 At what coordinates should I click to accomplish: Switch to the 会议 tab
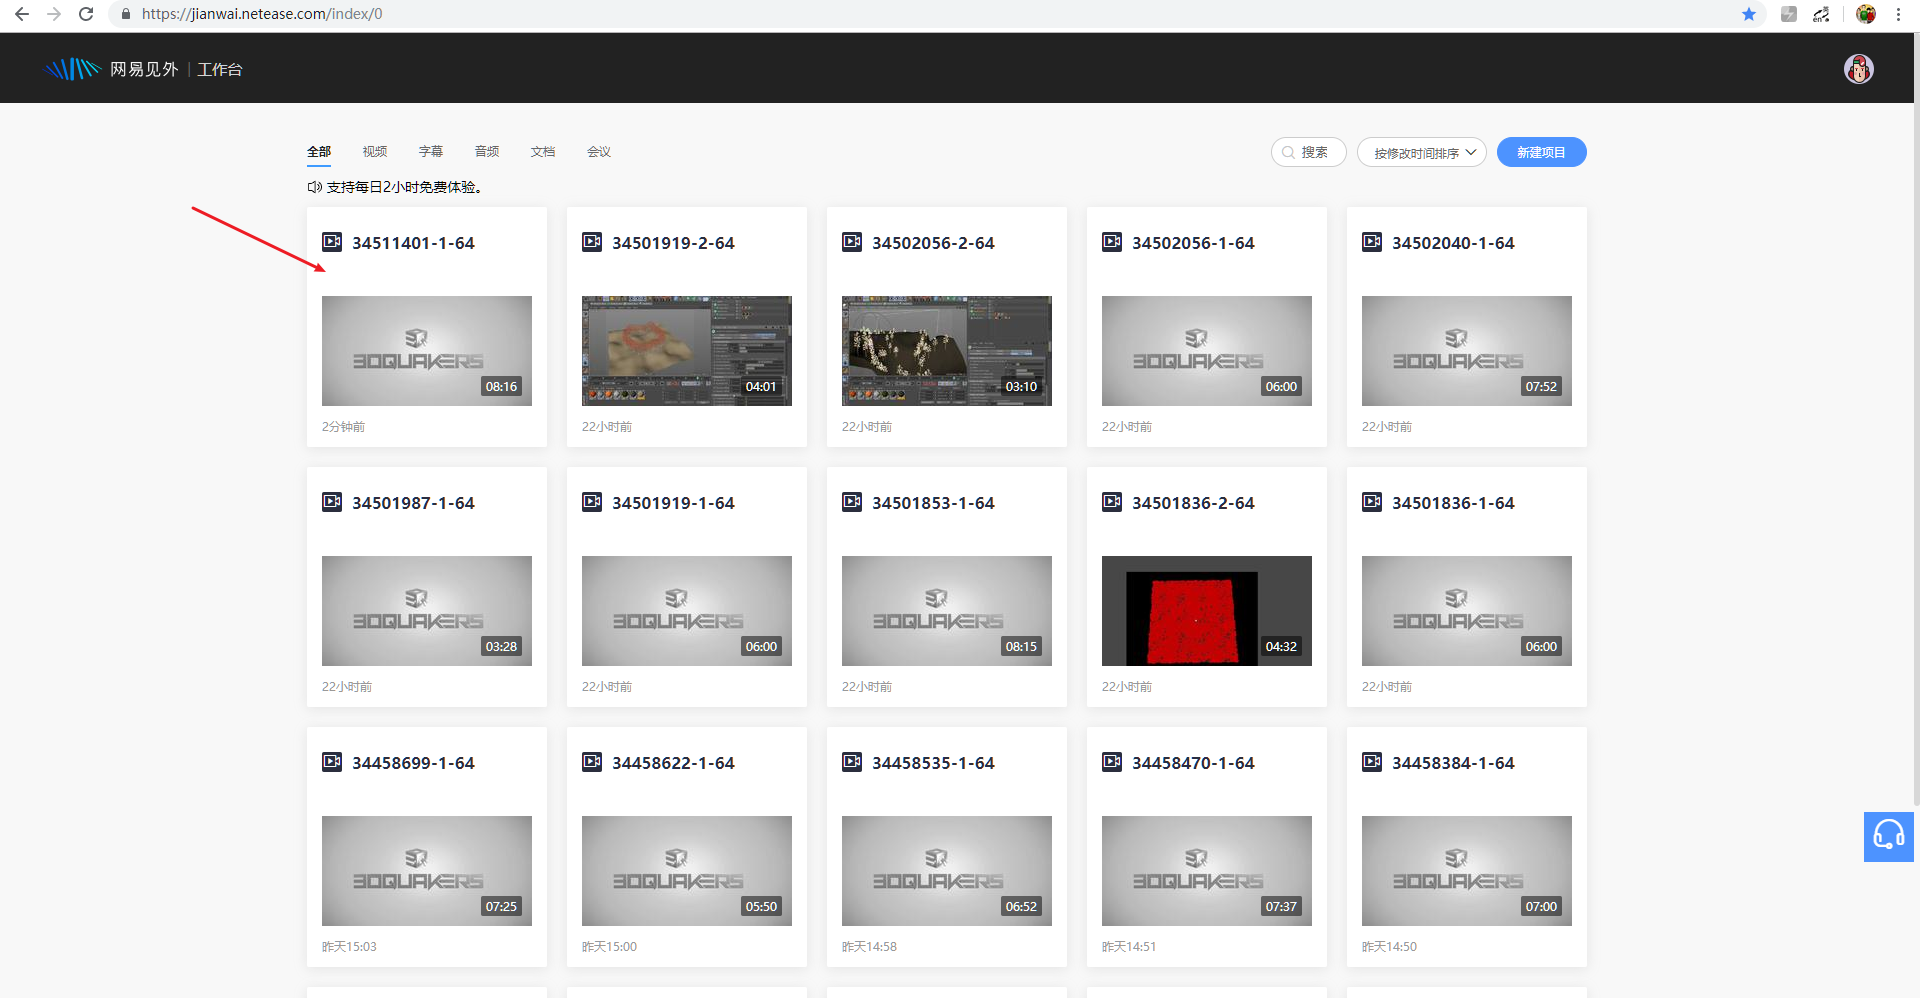click(599, 152)
